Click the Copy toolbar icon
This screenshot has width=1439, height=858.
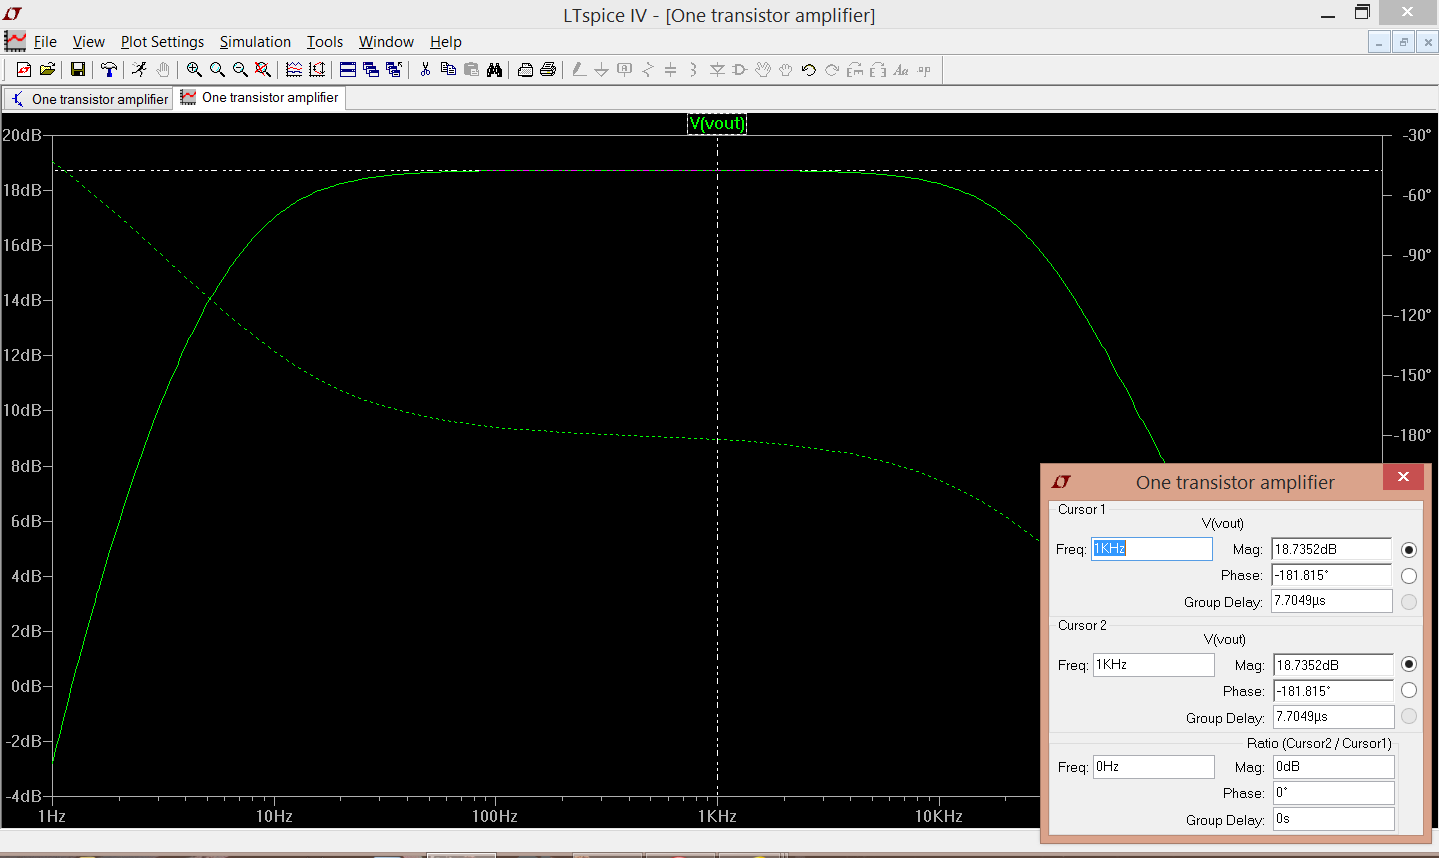[x=448, y=69]
